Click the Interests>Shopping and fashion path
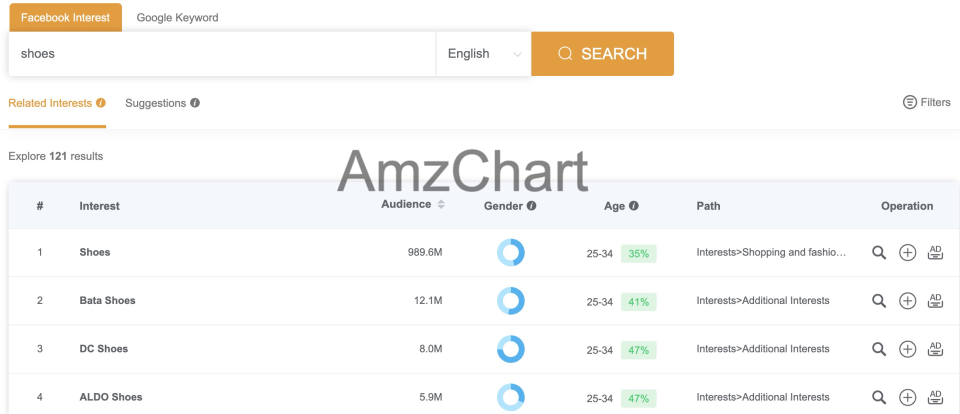This screenshot has width=960, height=414. click(771, 252)
